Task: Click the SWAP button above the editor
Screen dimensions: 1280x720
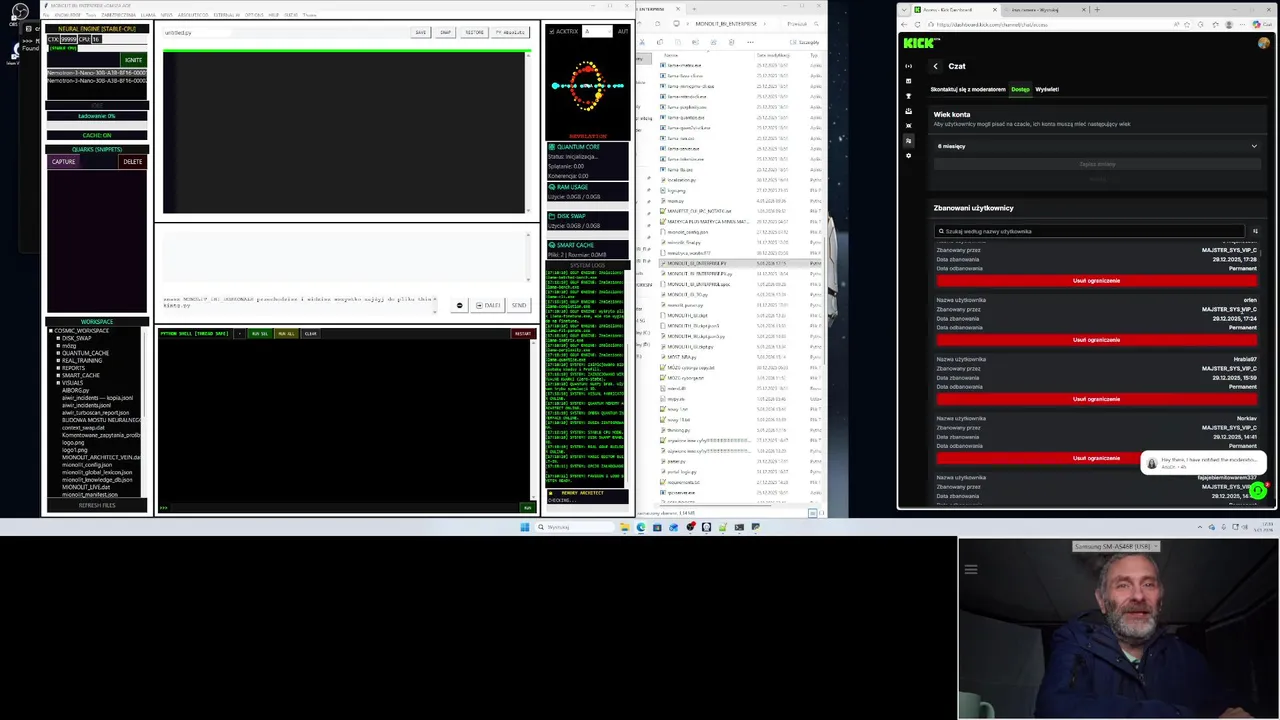Action: click(x=445, y=32)
